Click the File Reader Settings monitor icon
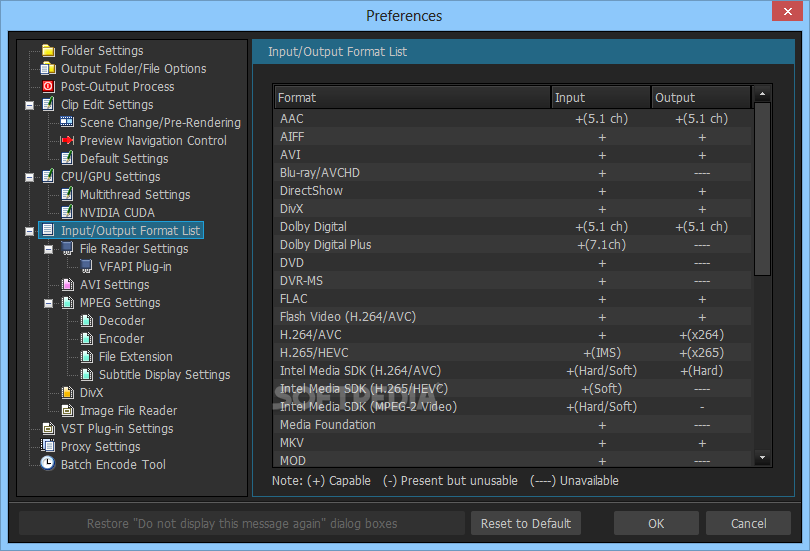The height and width of the screenshot is (551, 810). 67,248
